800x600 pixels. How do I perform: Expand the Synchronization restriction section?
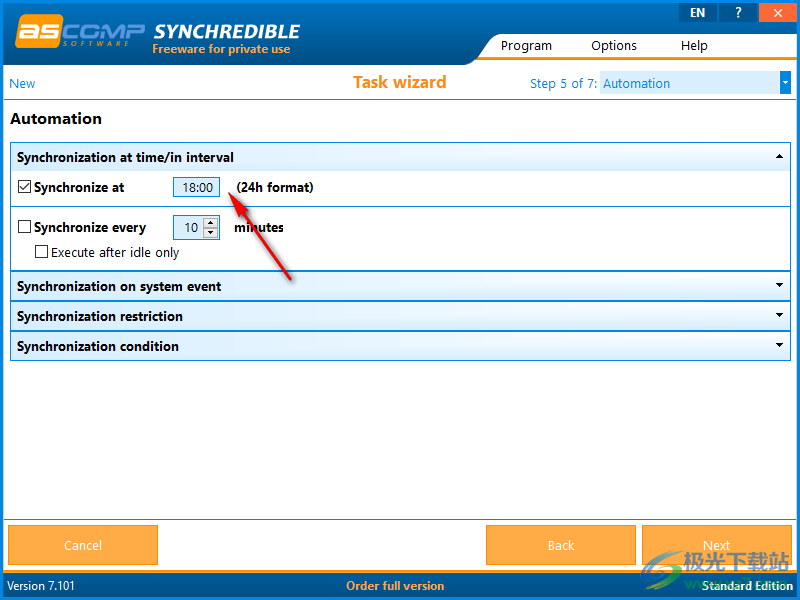coord(778,315)
